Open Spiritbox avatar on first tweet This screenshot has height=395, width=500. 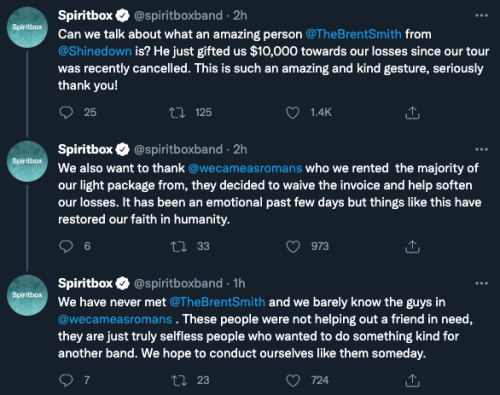pyautogui.click(x=27, y=27)
